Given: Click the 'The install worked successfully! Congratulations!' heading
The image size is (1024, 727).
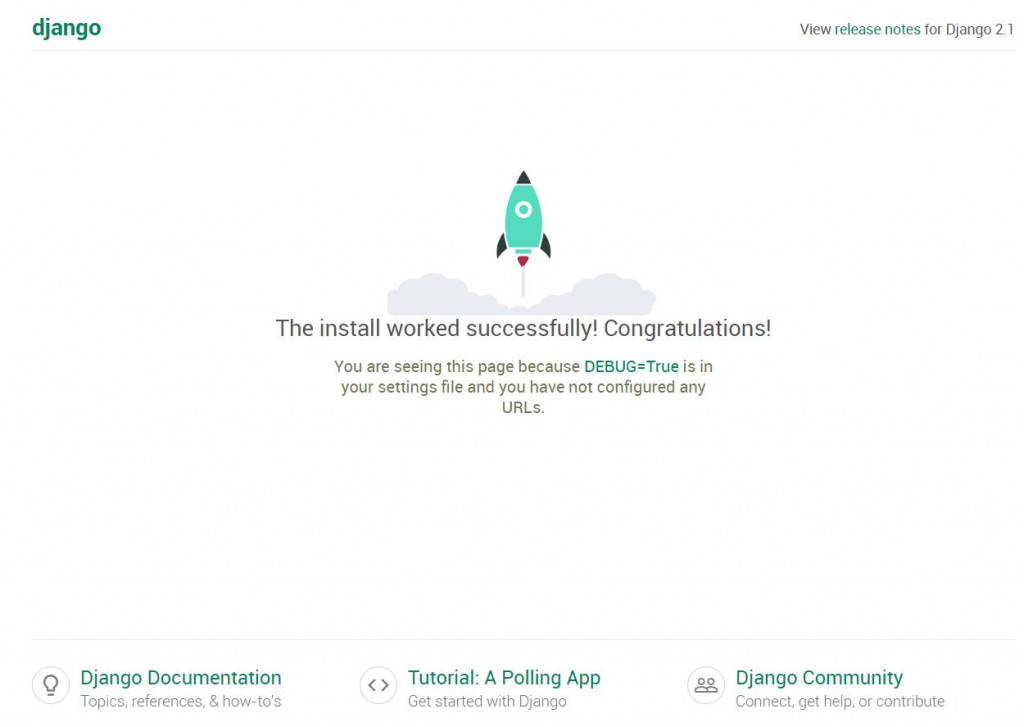Looking at the screenshot, I should point(523,328).
